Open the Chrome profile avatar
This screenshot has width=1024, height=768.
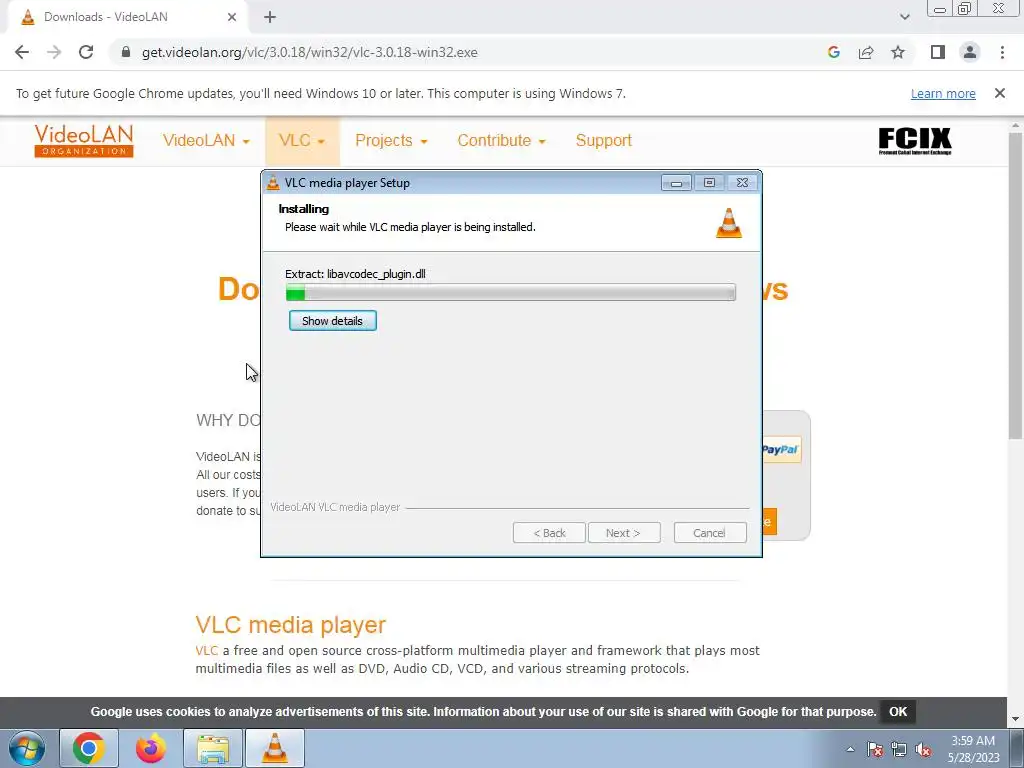click(x=970, y=52)
